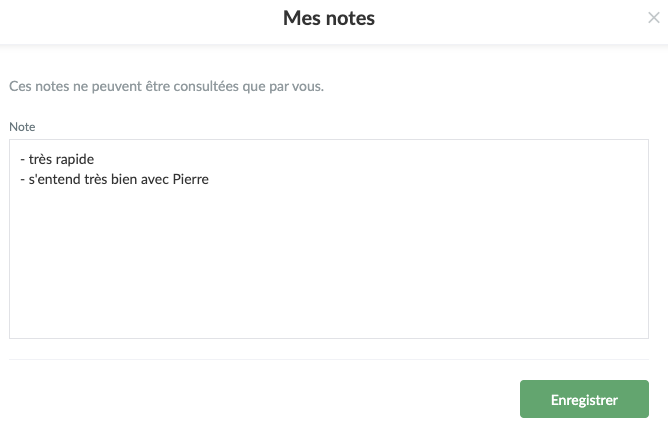The width and height of the screenshot is (668, 428).
Task: Click the divider line above Enregistrer
Action: tap(328, 359)
